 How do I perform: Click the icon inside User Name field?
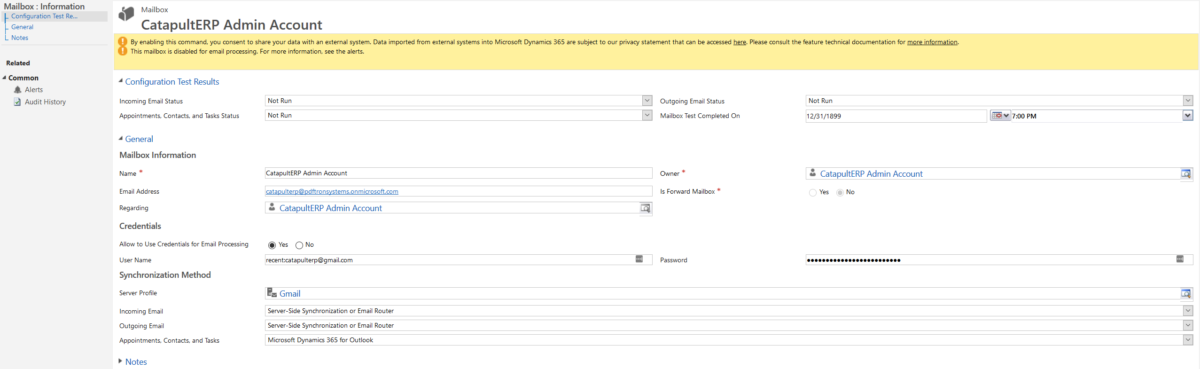point(639,259)
